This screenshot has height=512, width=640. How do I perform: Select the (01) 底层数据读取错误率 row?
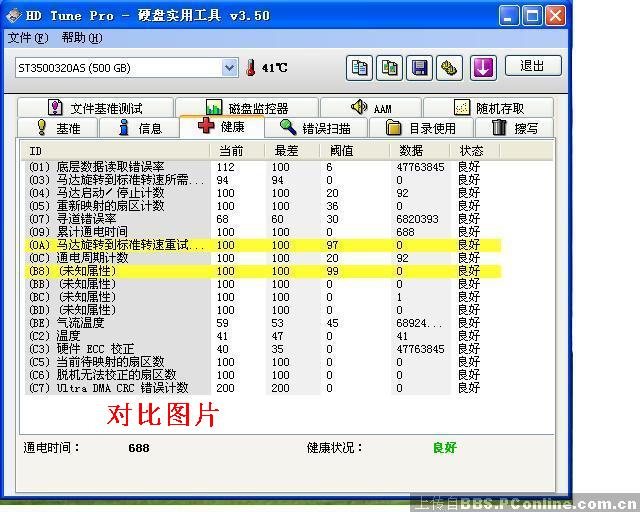tap(262, 167)
